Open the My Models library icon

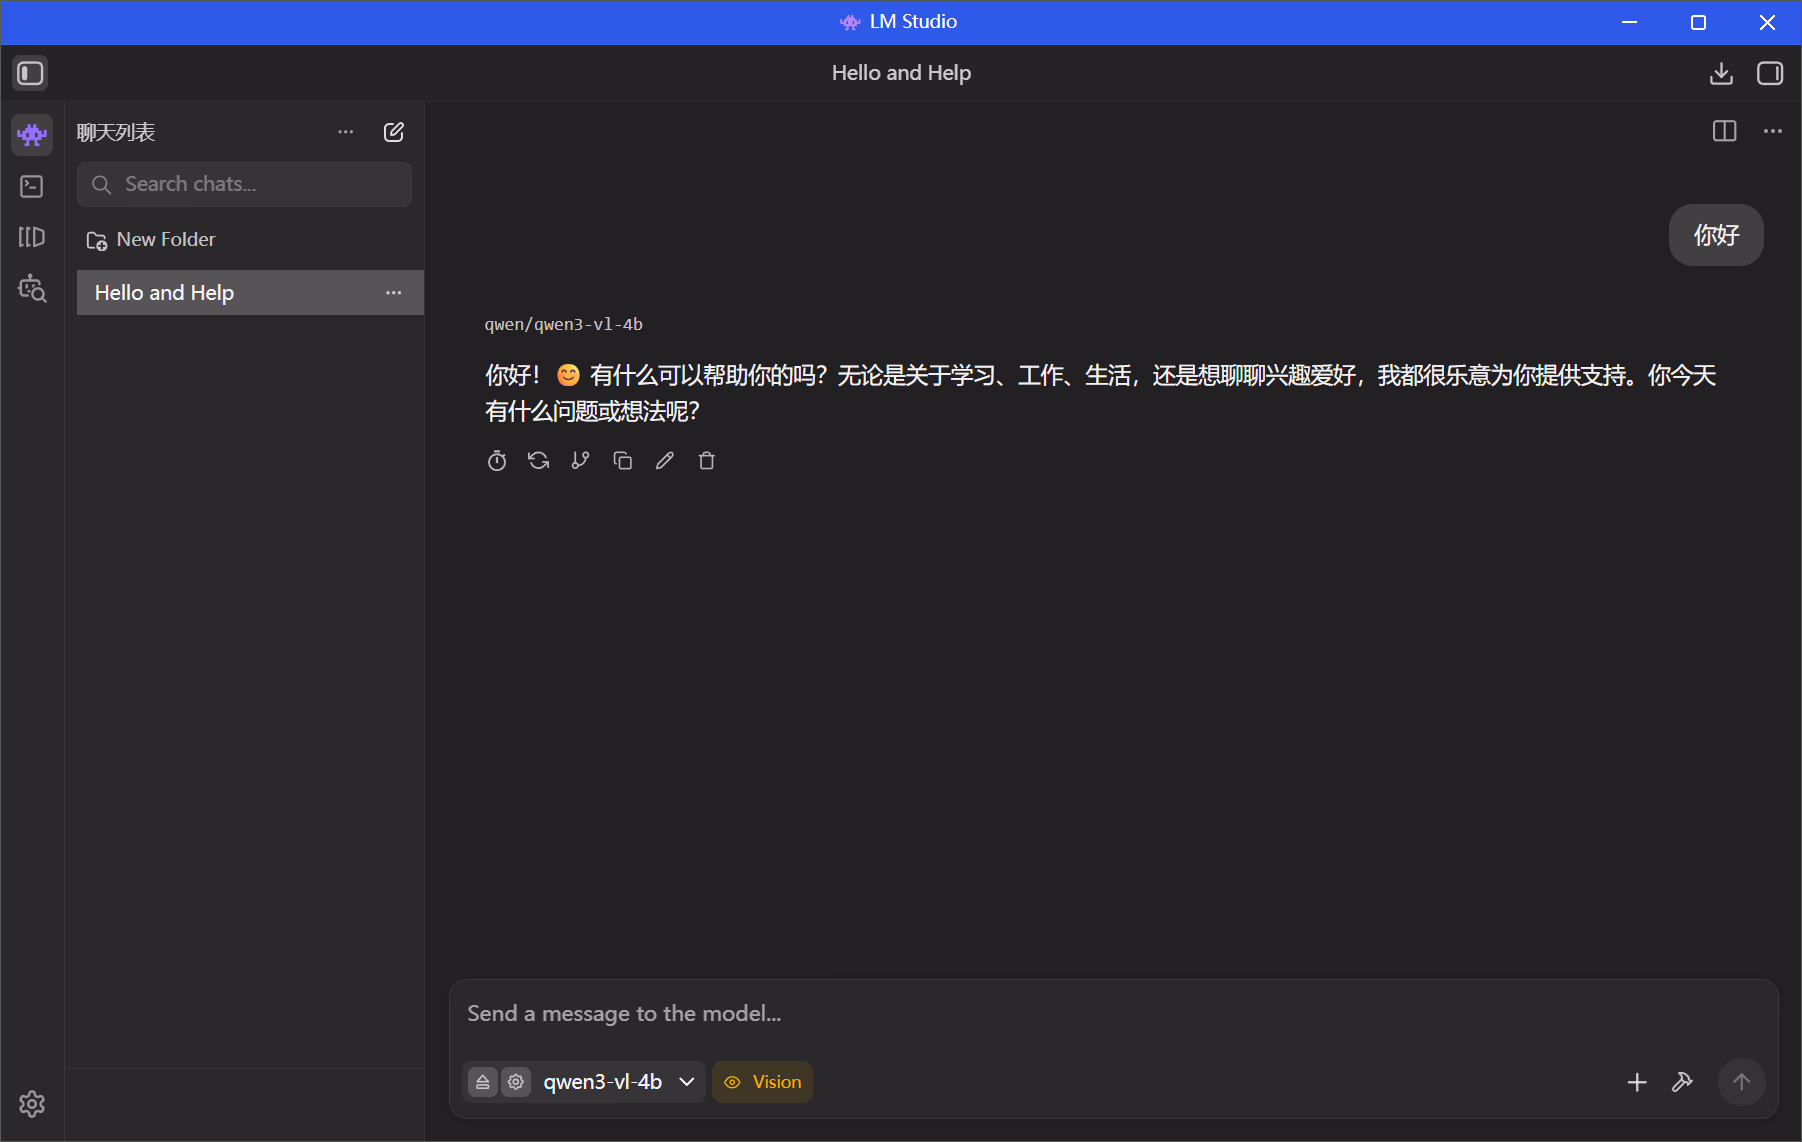(32, 237)
